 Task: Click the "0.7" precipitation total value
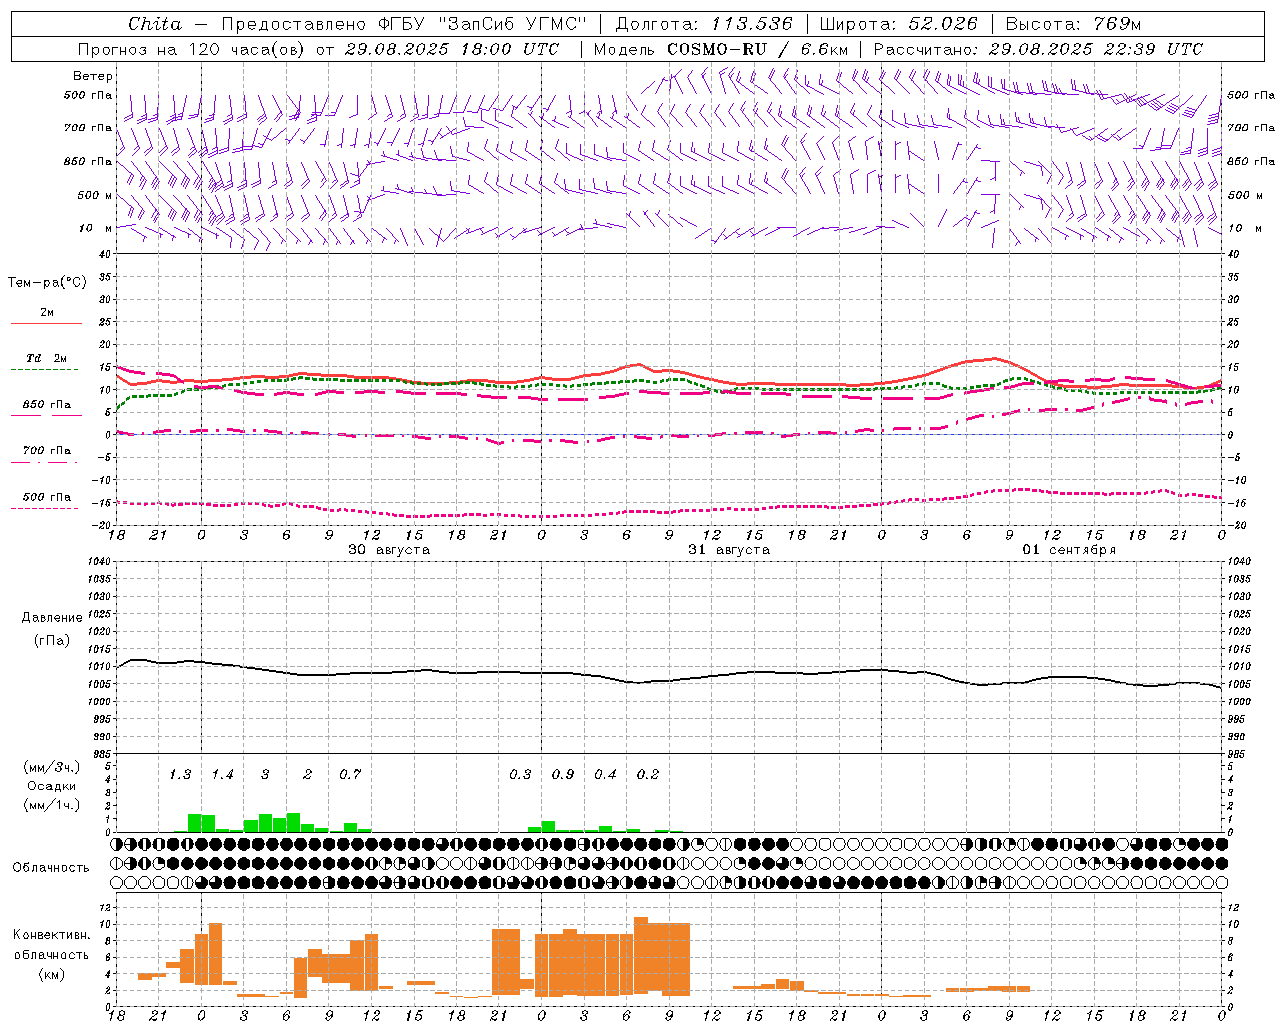click(350, 774)
